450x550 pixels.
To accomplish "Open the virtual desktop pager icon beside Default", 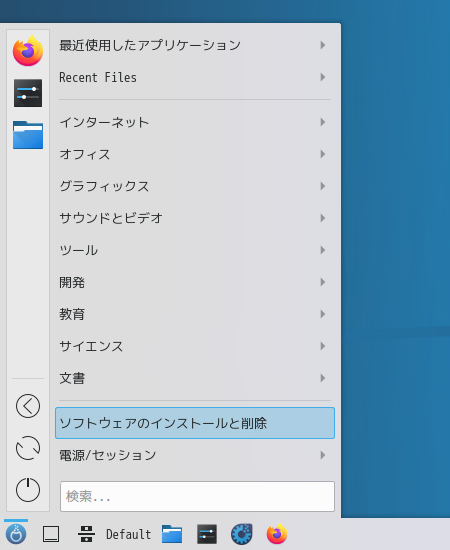I will coord(86,534).
